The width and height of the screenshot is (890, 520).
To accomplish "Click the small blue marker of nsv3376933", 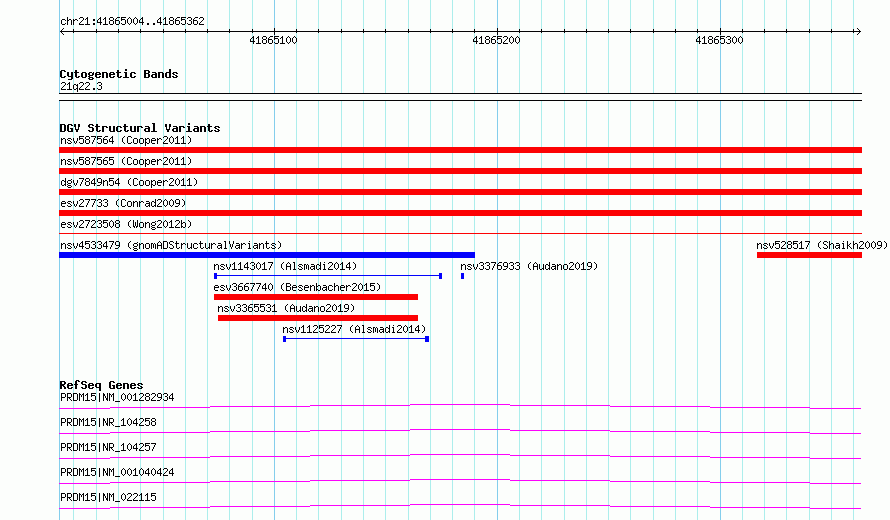I will pyautogui.click(x=463, y=276).
